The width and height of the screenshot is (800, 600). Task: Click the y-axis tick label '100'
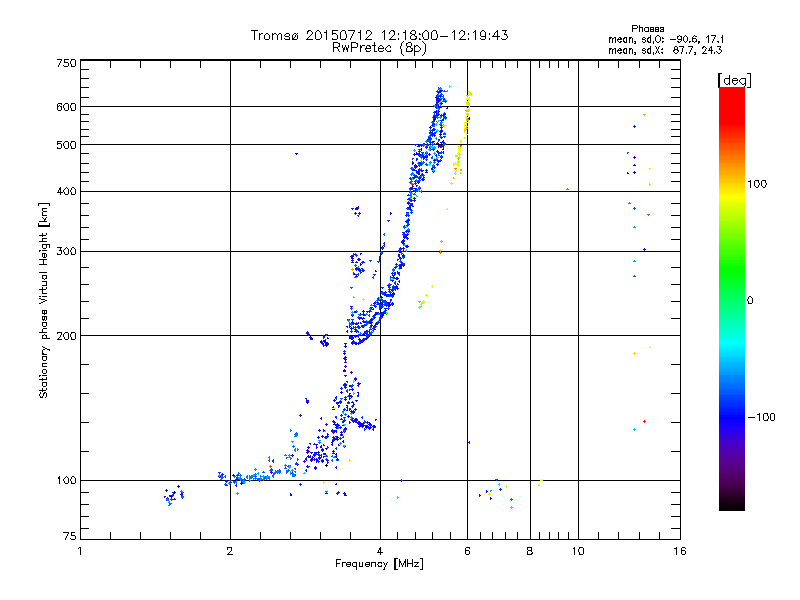[x=66, y=481]
